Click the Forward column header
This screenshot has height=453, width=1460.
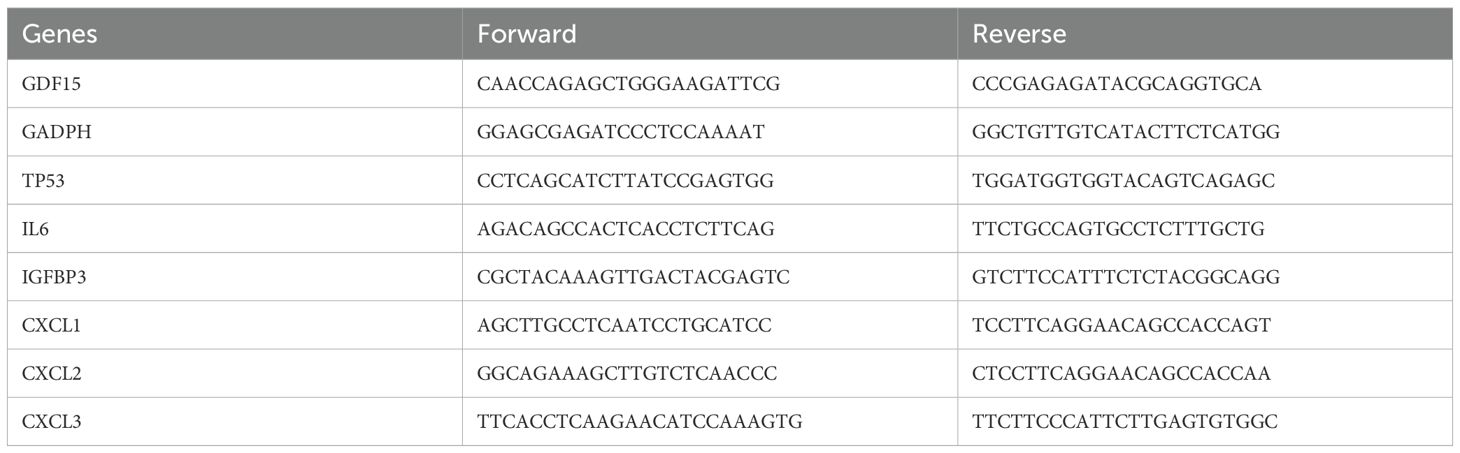527,34
